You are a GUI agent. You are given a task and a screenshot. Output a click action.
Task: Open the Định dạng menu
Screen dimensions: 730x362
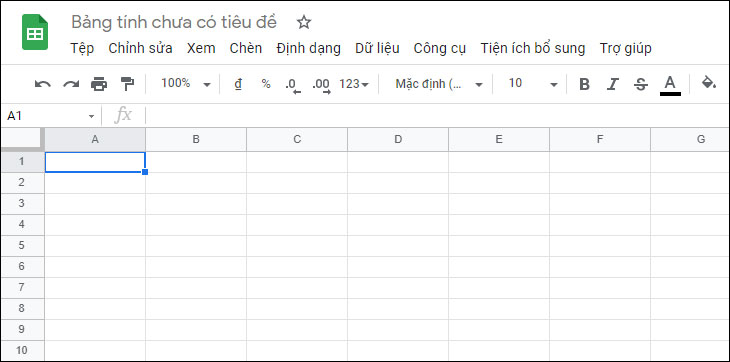coord(308,48)
